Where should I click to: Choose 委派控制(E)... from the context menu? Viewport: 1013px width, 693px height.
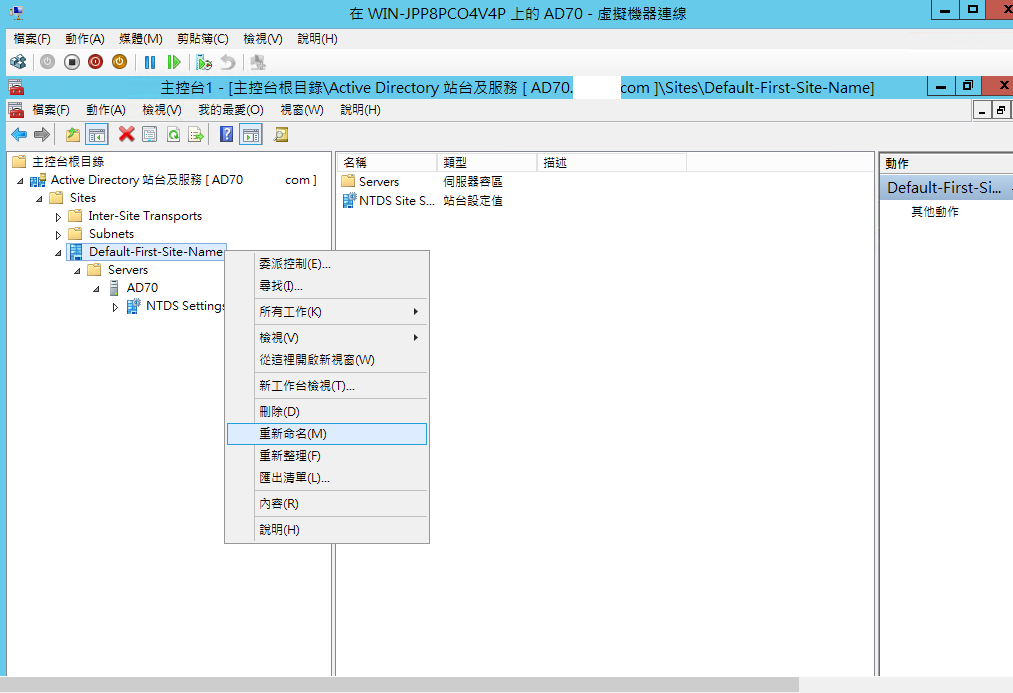pyautogui.click(x=327, y=264)
